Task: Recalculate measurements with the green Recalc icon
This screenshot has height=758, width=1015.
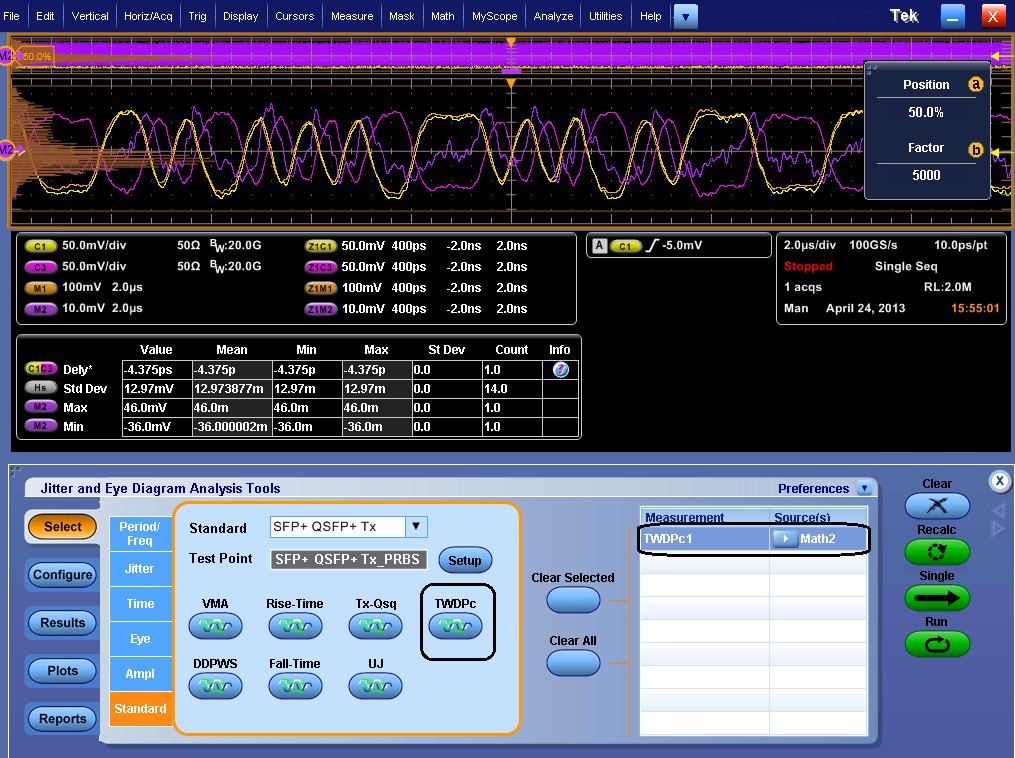Action: pos(937,552)
